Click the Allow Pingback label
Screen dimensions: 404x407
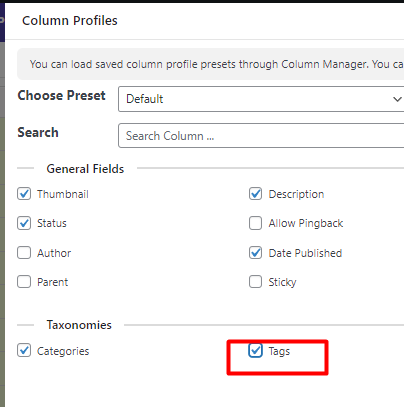tap(306, 223)
